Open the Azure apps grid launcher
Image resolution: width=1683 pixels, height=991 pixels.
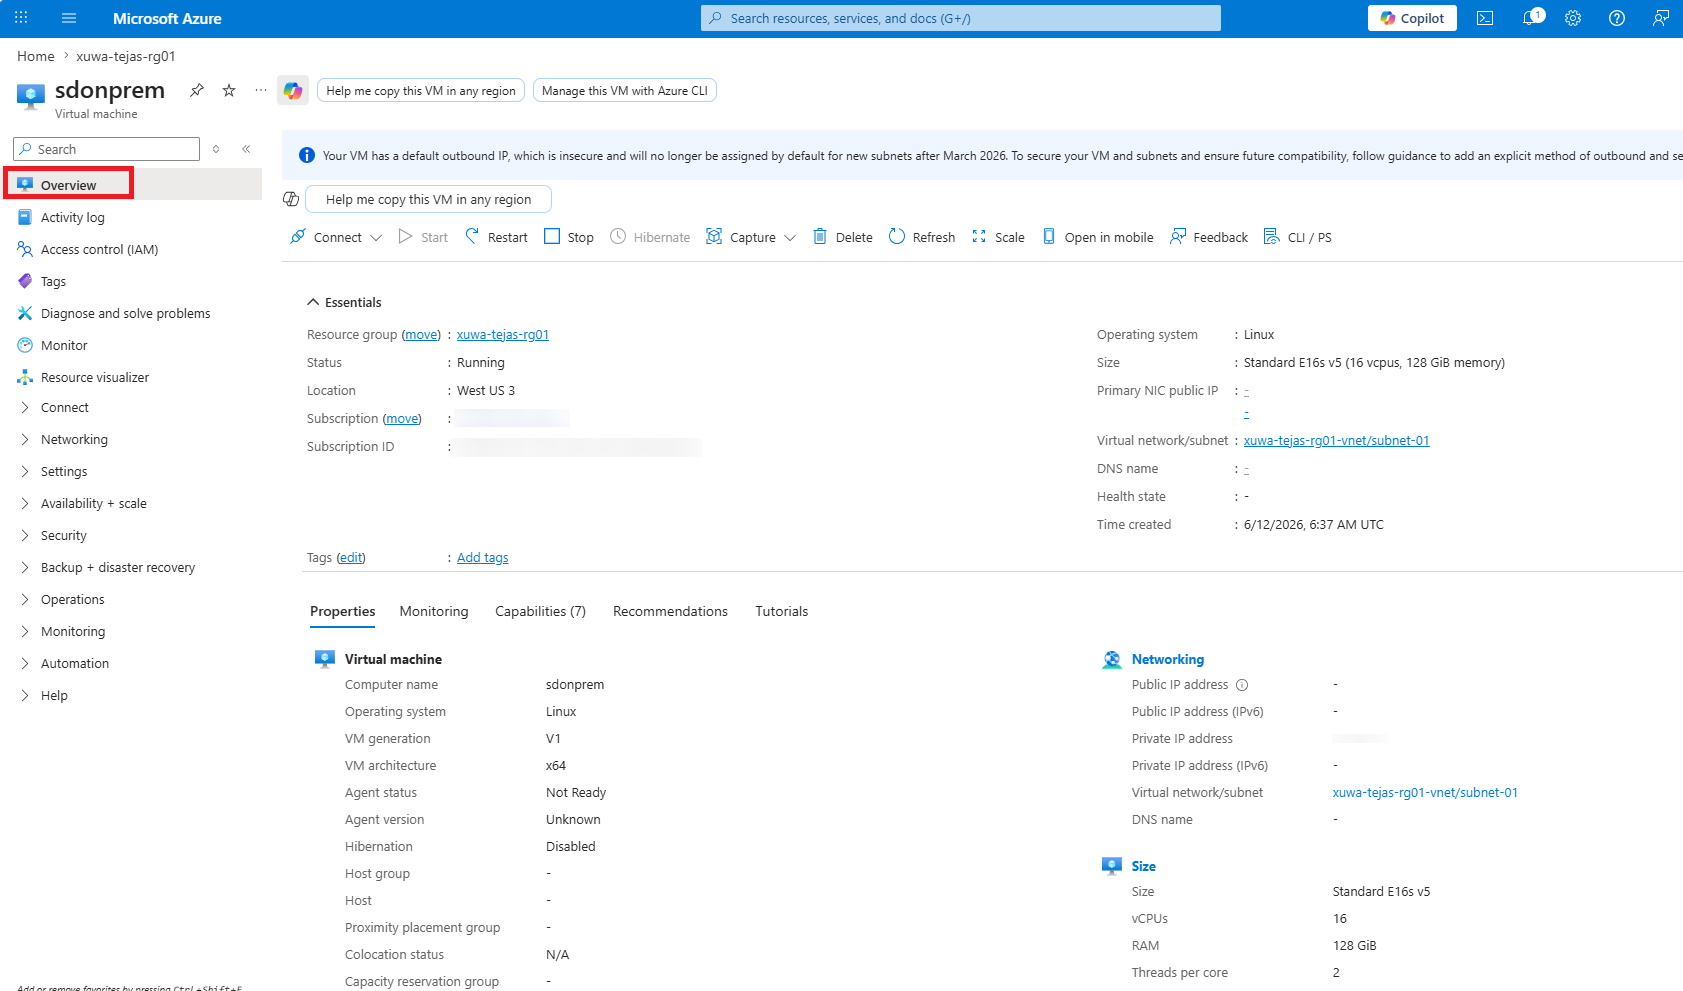pos(21,18)
